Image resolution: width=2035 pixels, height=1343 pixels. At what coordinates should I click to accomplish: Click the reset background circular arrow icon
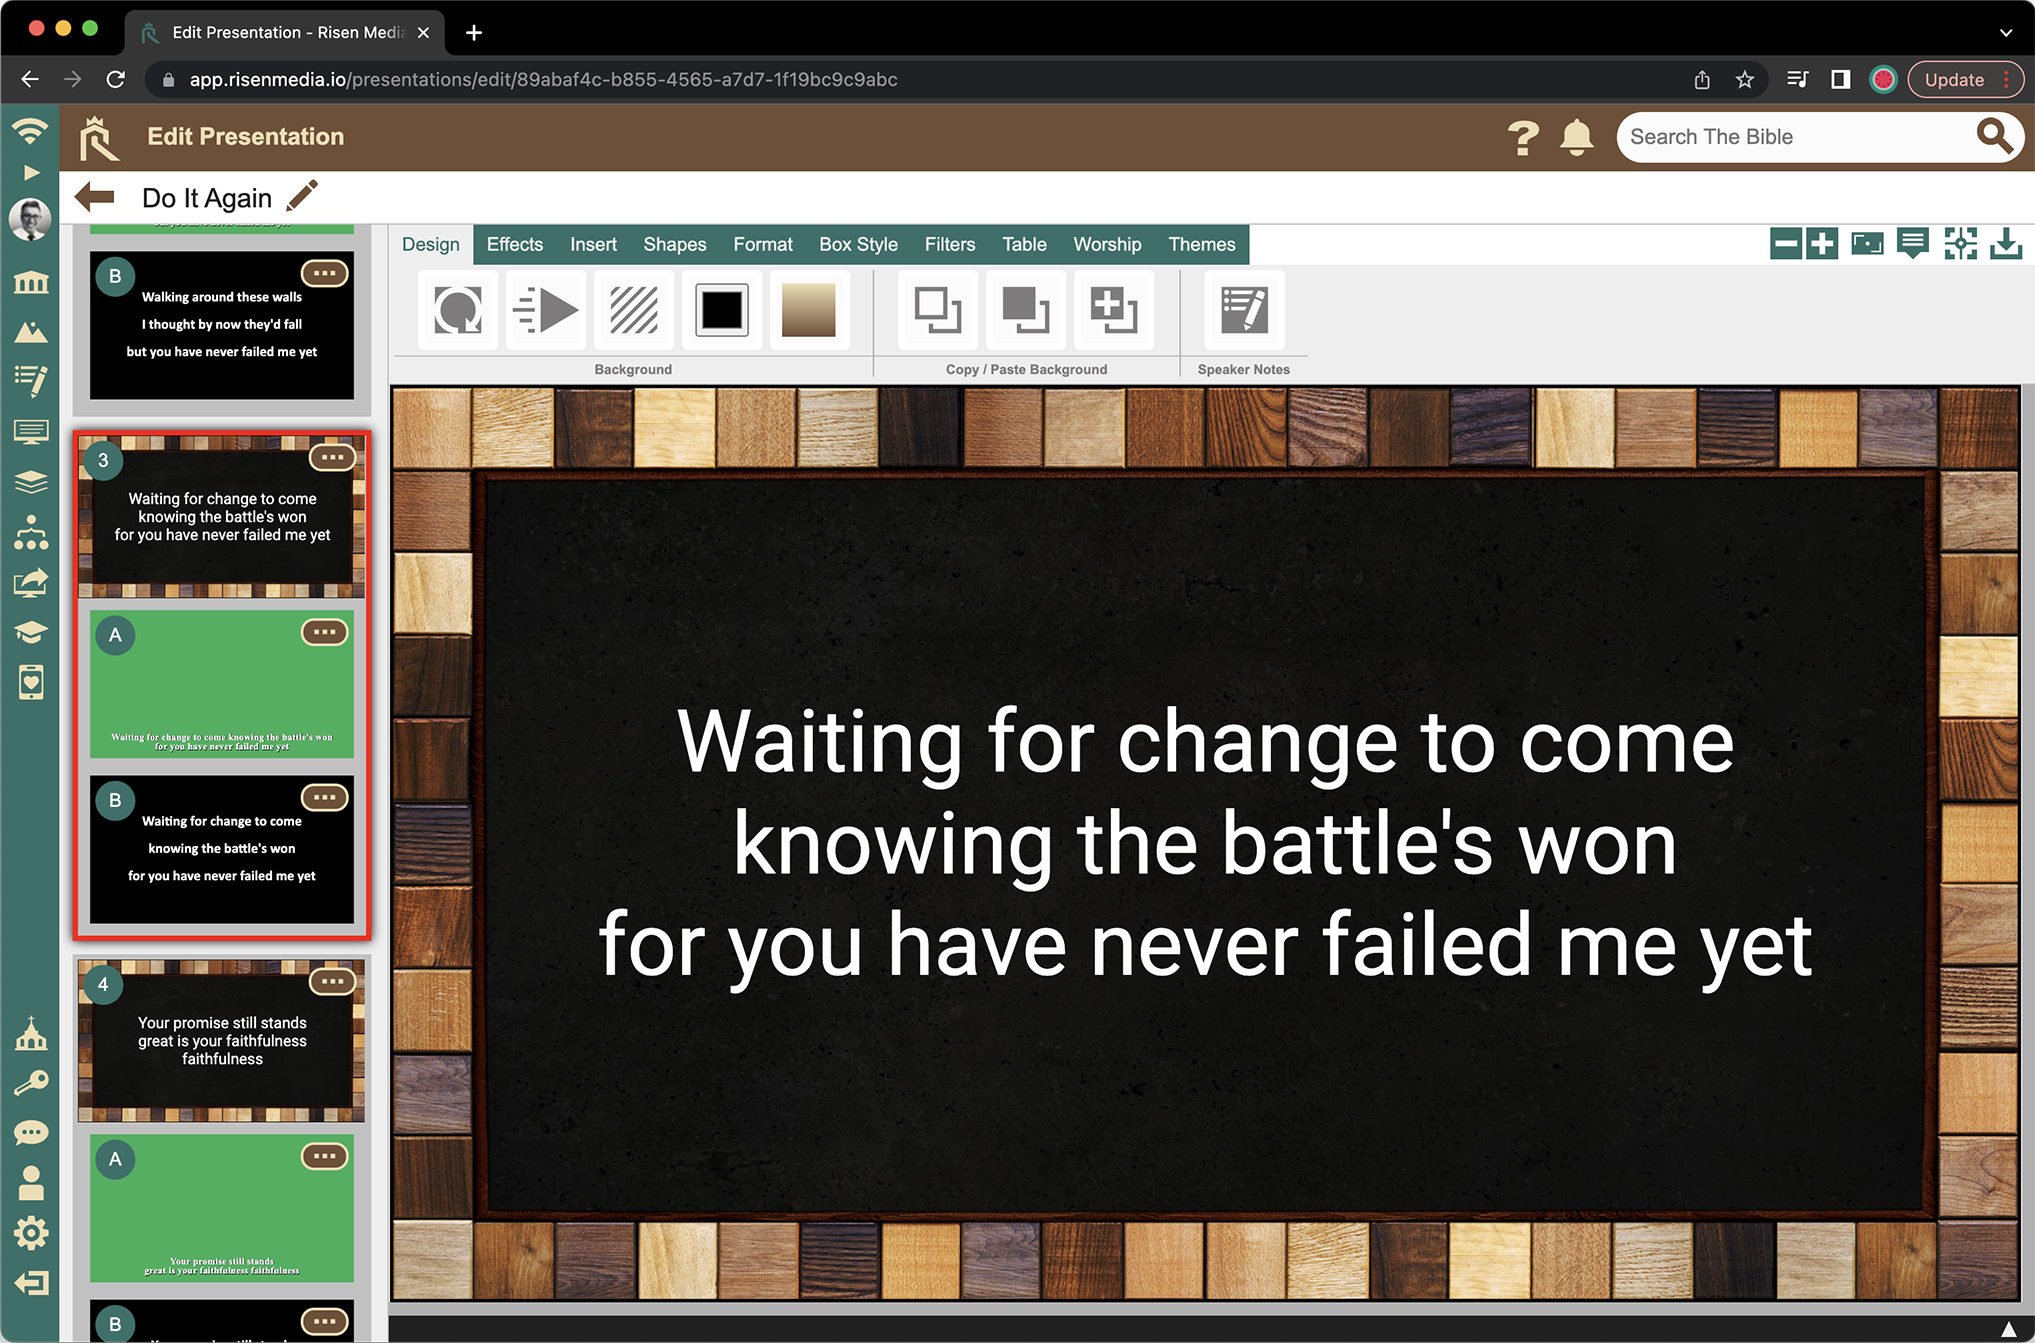point(458,310)
